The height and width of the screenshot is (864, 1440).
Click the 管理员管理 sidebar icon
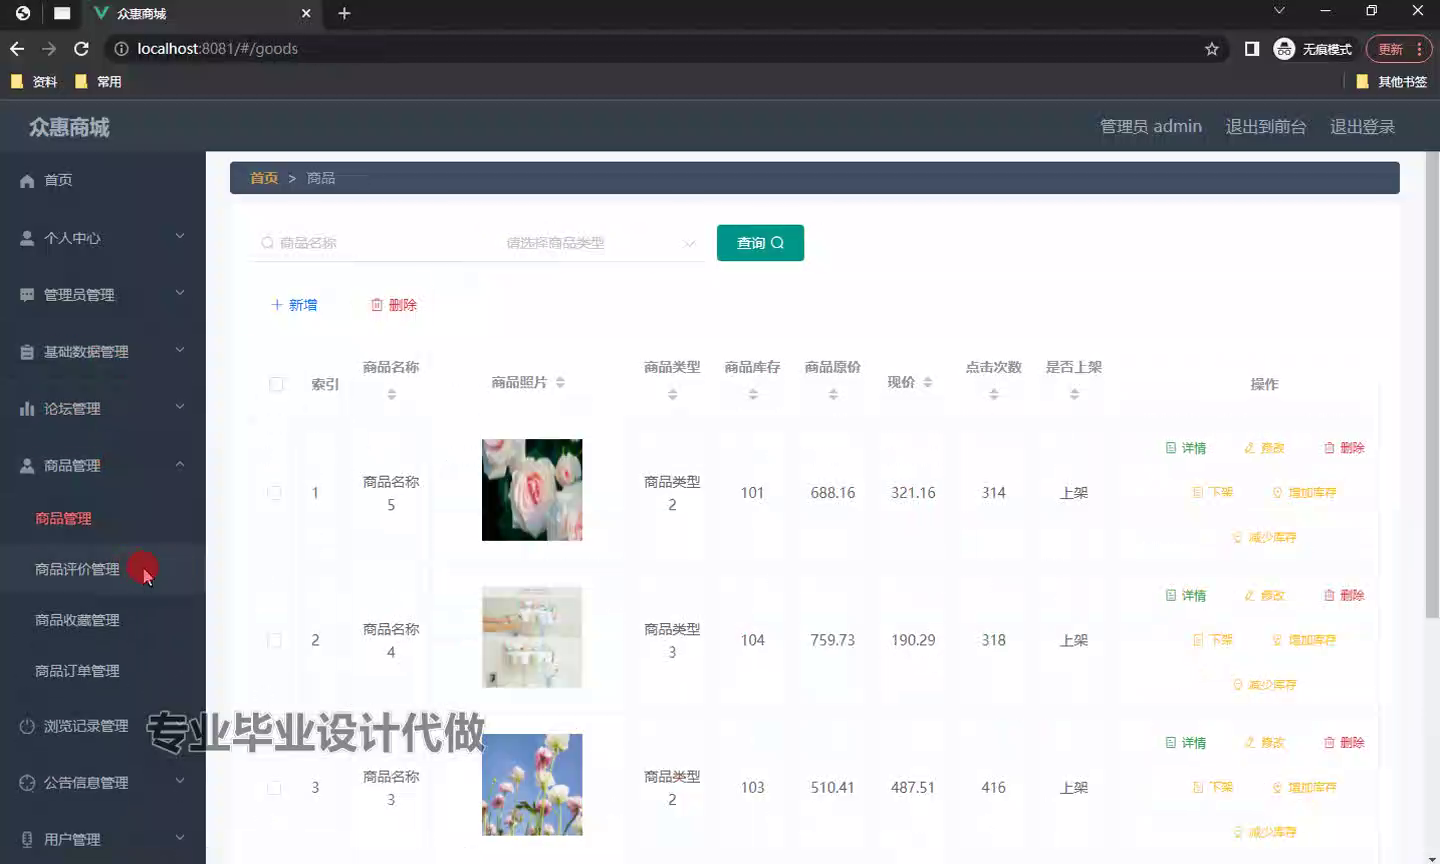27,295
